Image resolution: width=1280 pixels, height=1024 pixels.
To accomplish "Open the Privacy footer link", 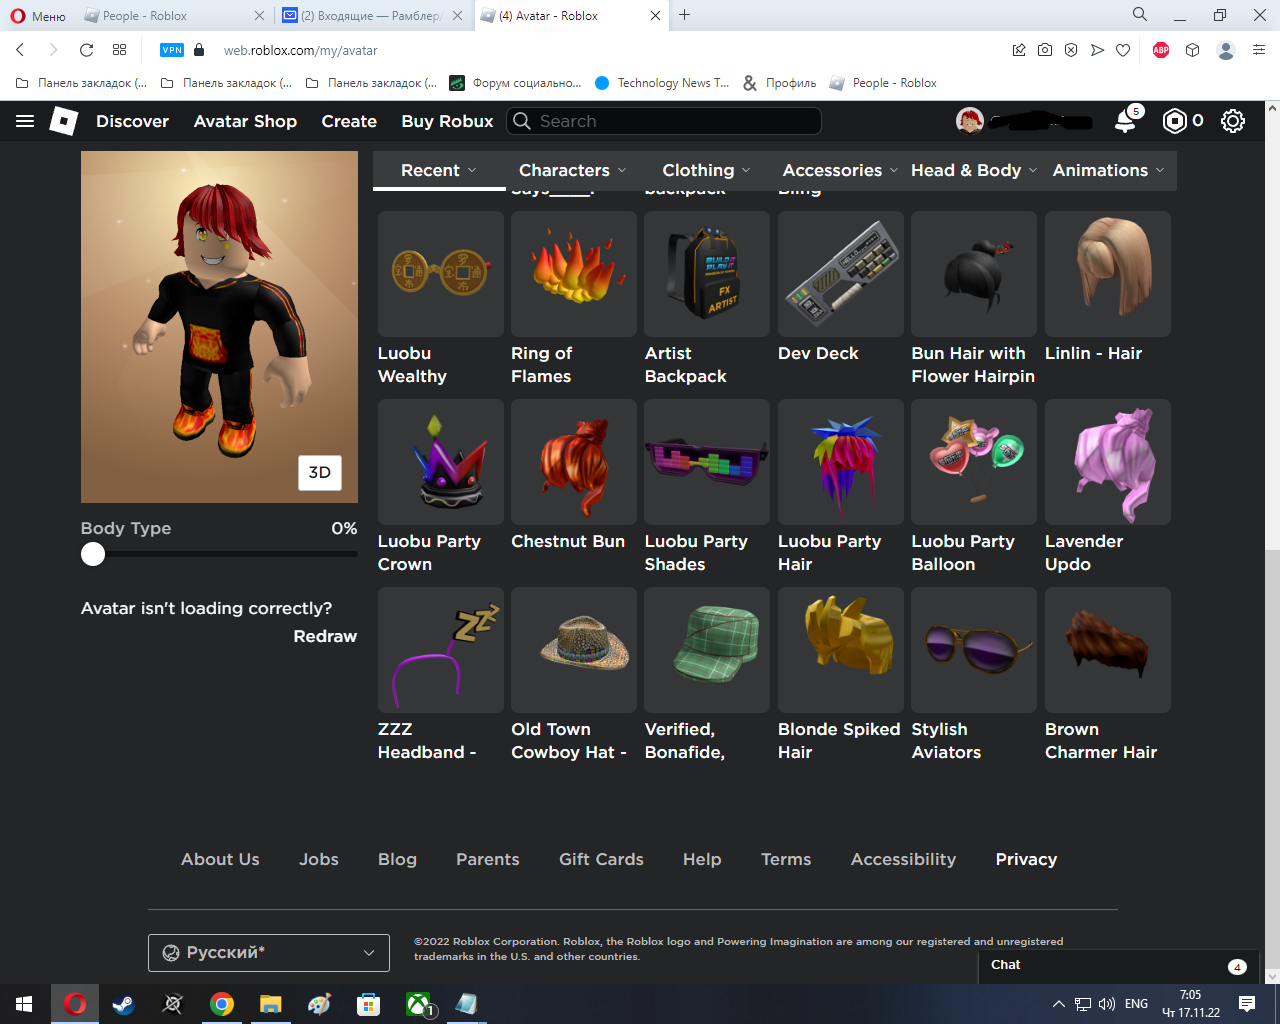I will click(x=1026, y=859).
